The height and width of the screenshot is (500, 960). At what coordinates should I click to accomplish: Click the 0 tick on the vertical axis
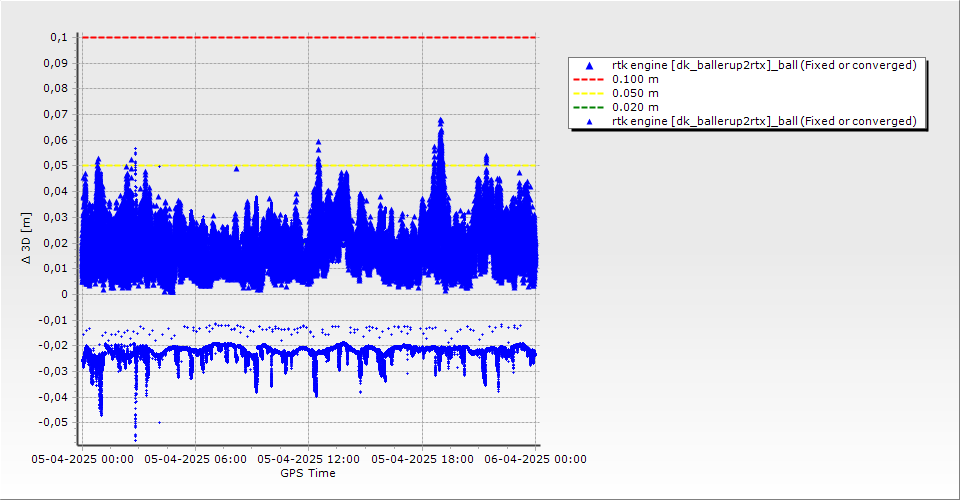pyautogui.click(x=63, y=294)
